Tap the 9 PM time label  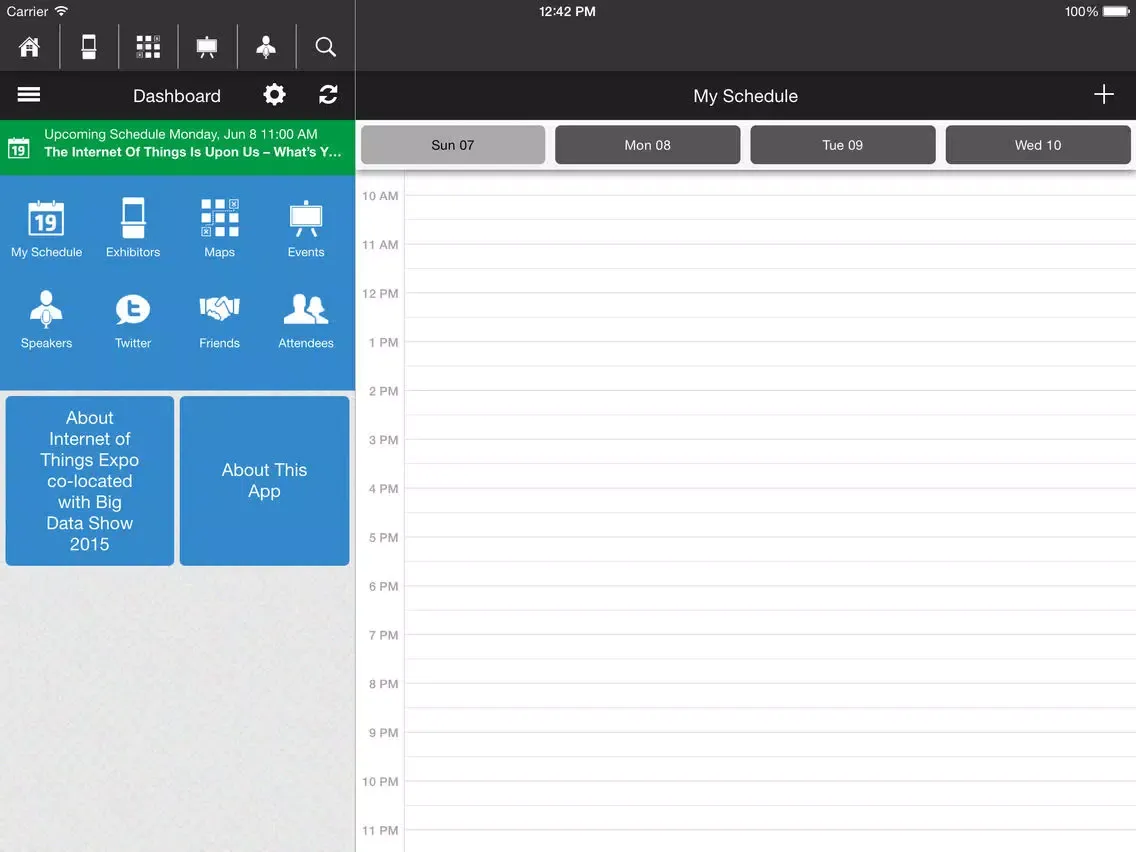point(383,732)
